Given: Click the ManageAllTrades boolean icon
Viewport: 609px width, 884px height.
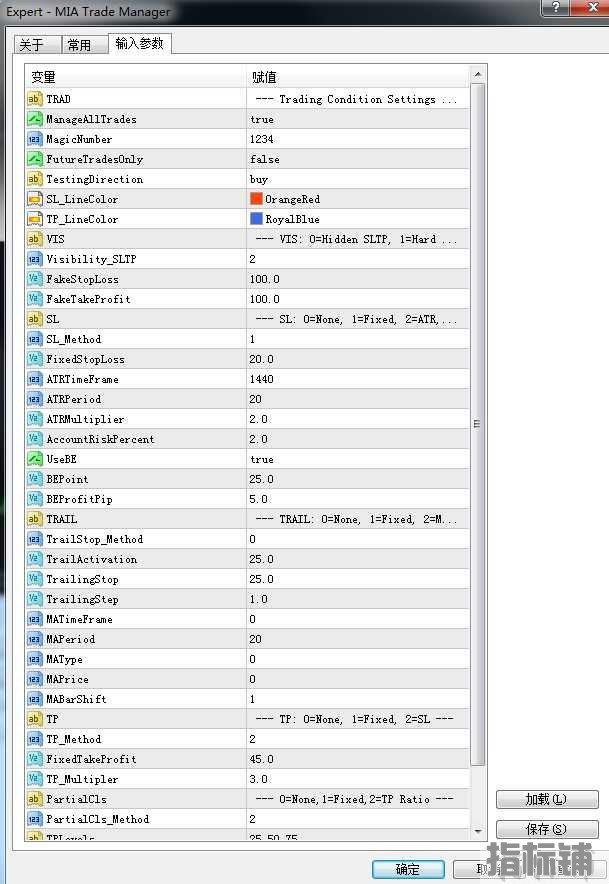Looking at the screenshot, I should coord(34,119).
